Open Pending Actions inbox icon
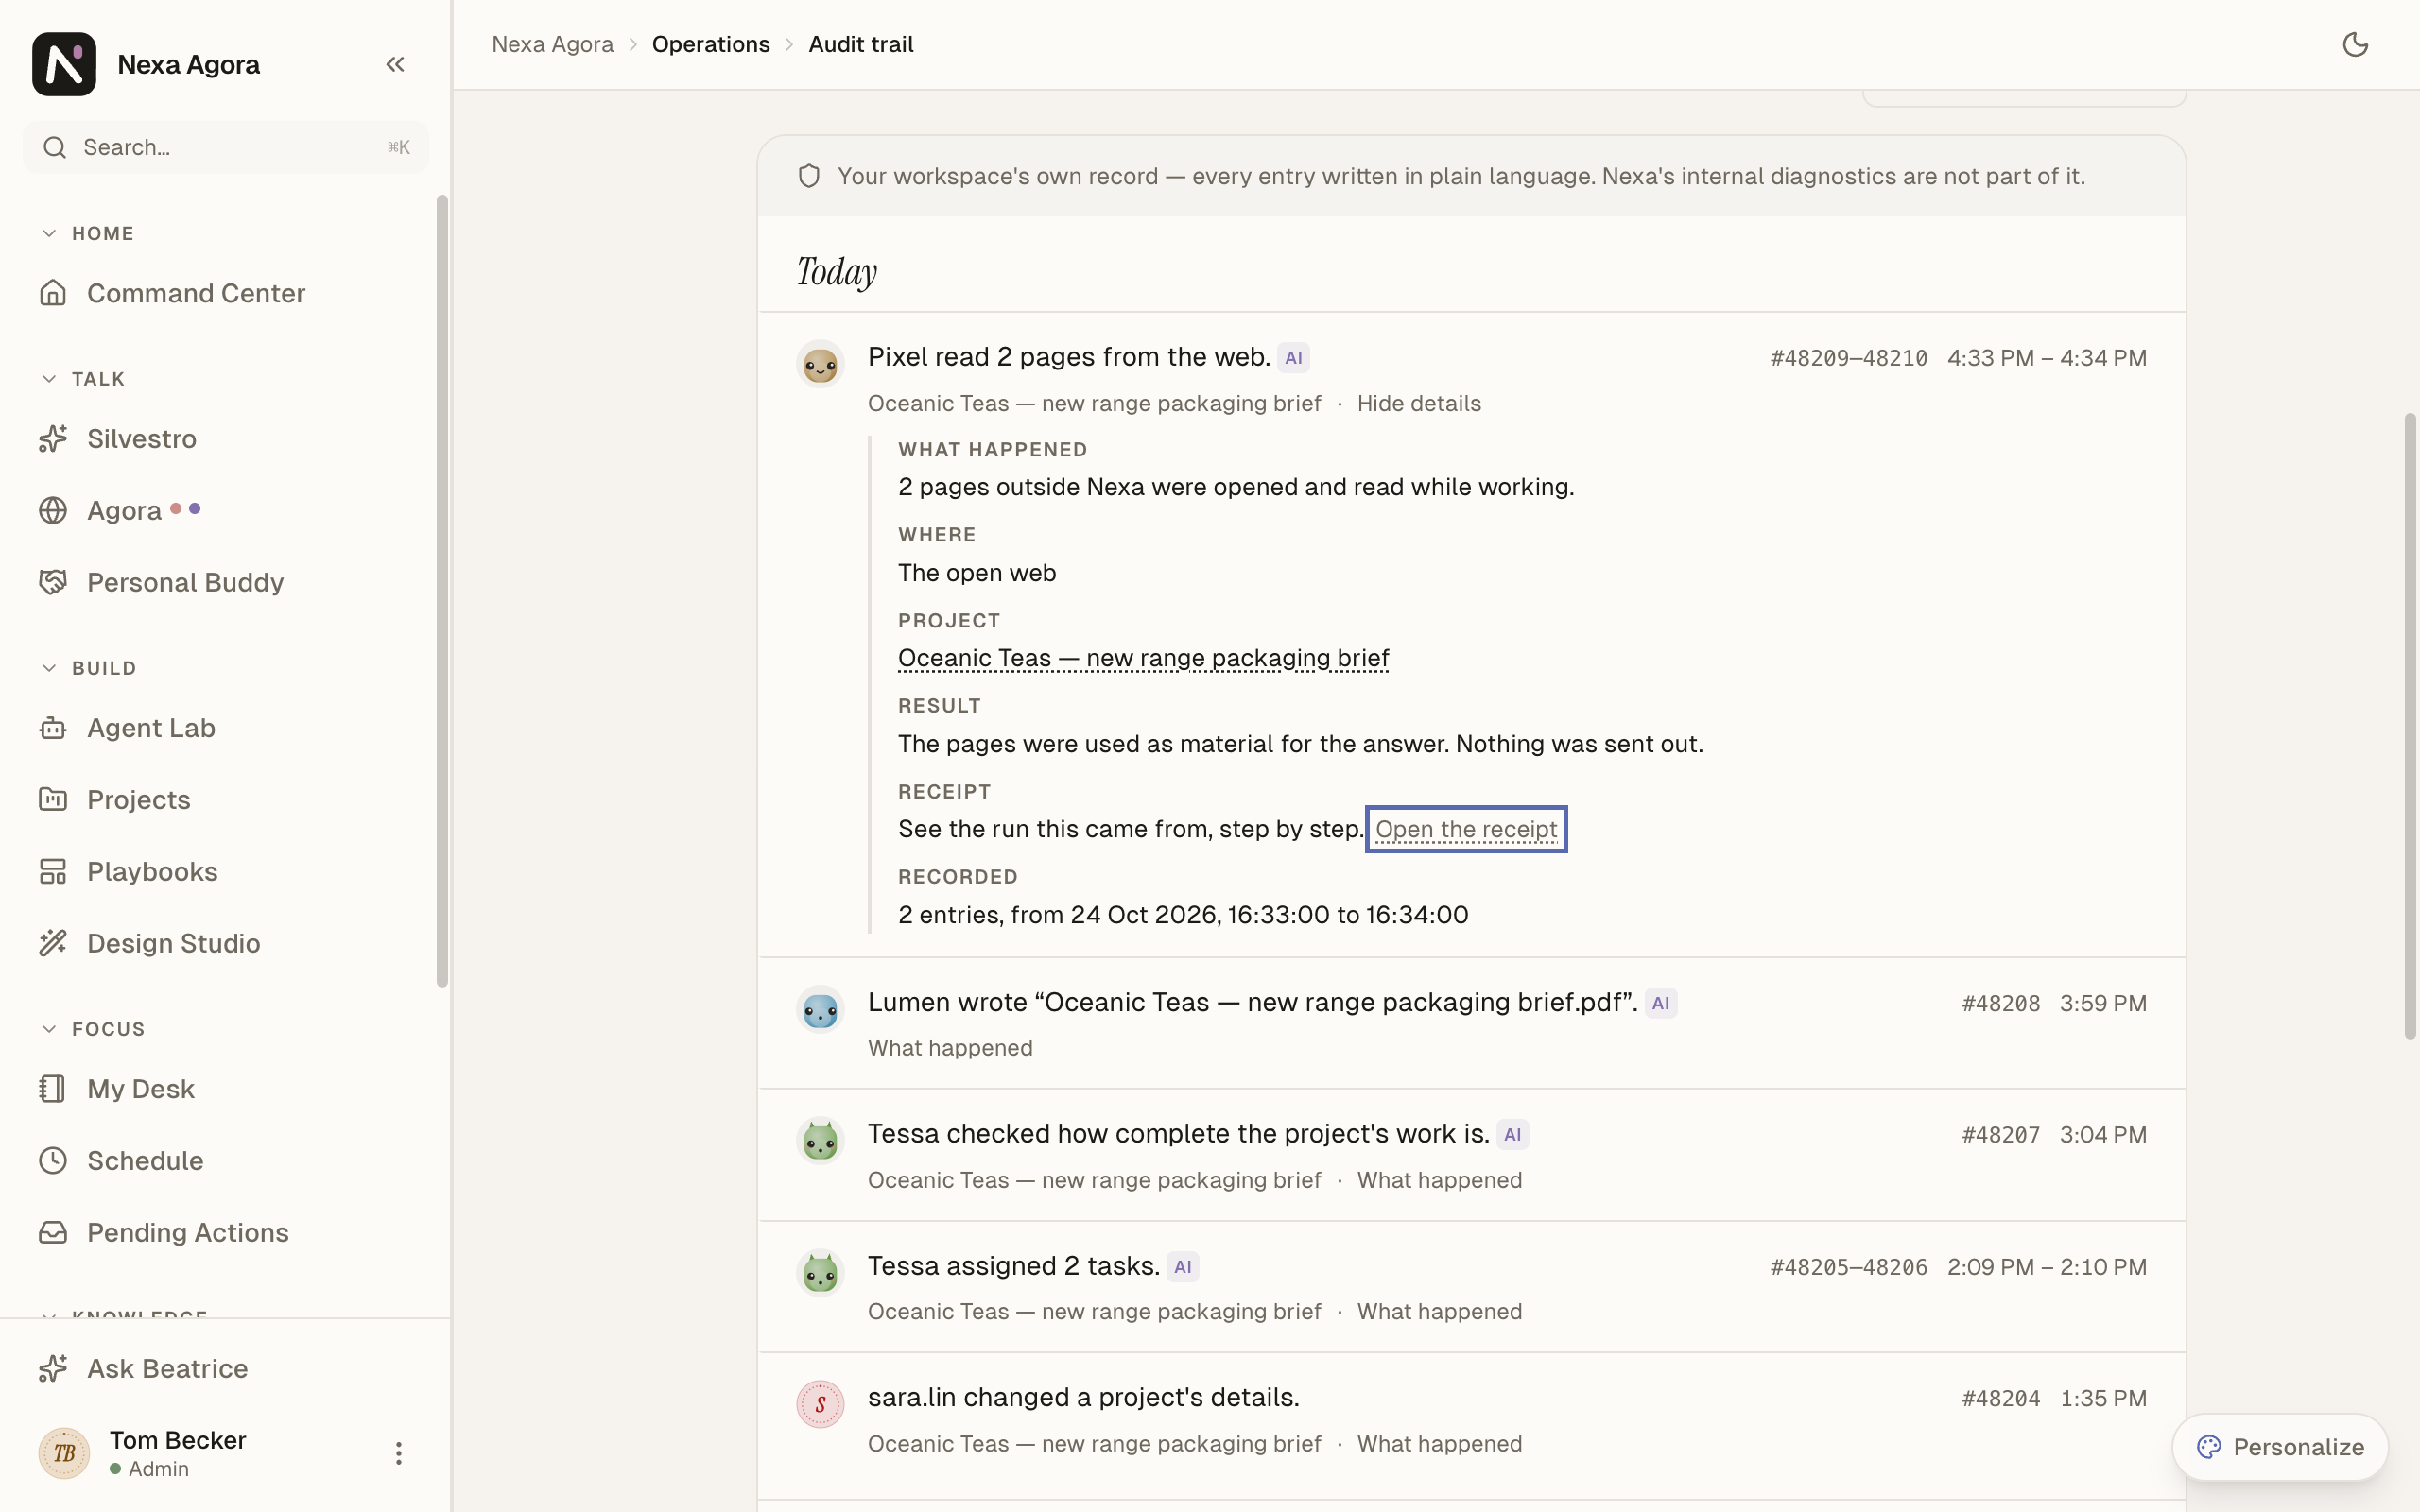 (53, 1233)
